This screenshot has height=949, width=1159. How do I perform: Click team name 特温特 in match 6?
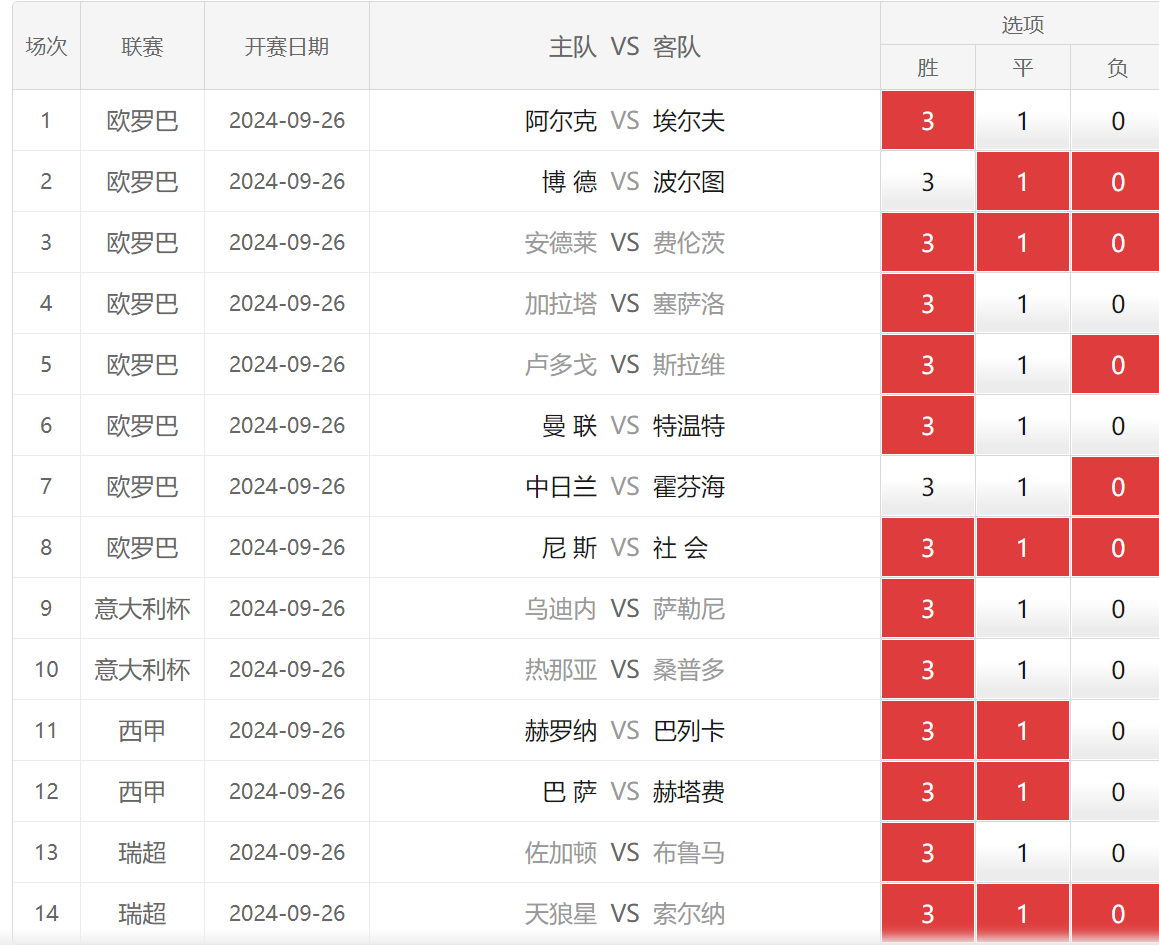(689, 426)
